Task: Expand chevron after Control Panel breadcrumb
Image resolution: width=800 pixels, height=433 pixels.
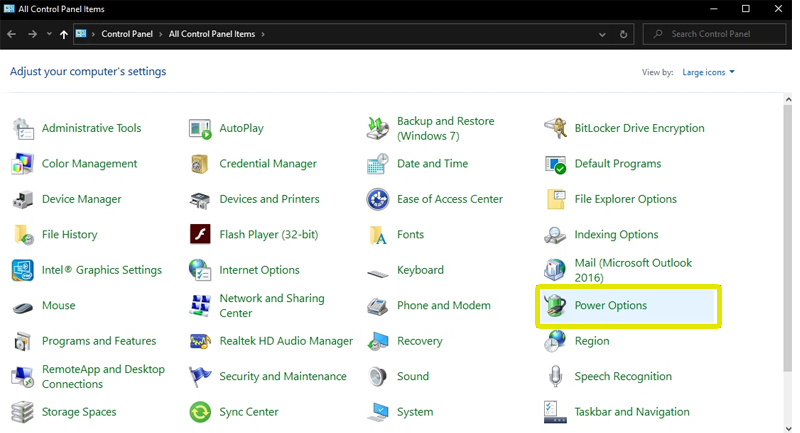Action: click(x=161, y=34)
